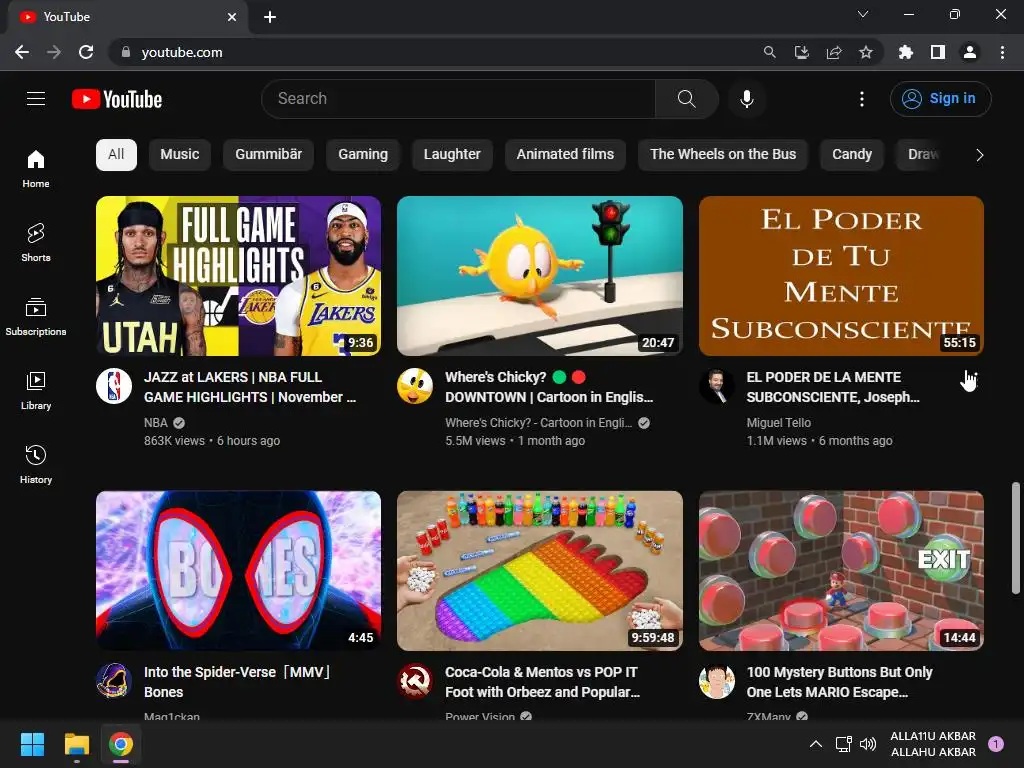Open File Explorer from taskbar
This screenshot has width=1024, height=768.
pyautogui.click(x=76, y=744)
